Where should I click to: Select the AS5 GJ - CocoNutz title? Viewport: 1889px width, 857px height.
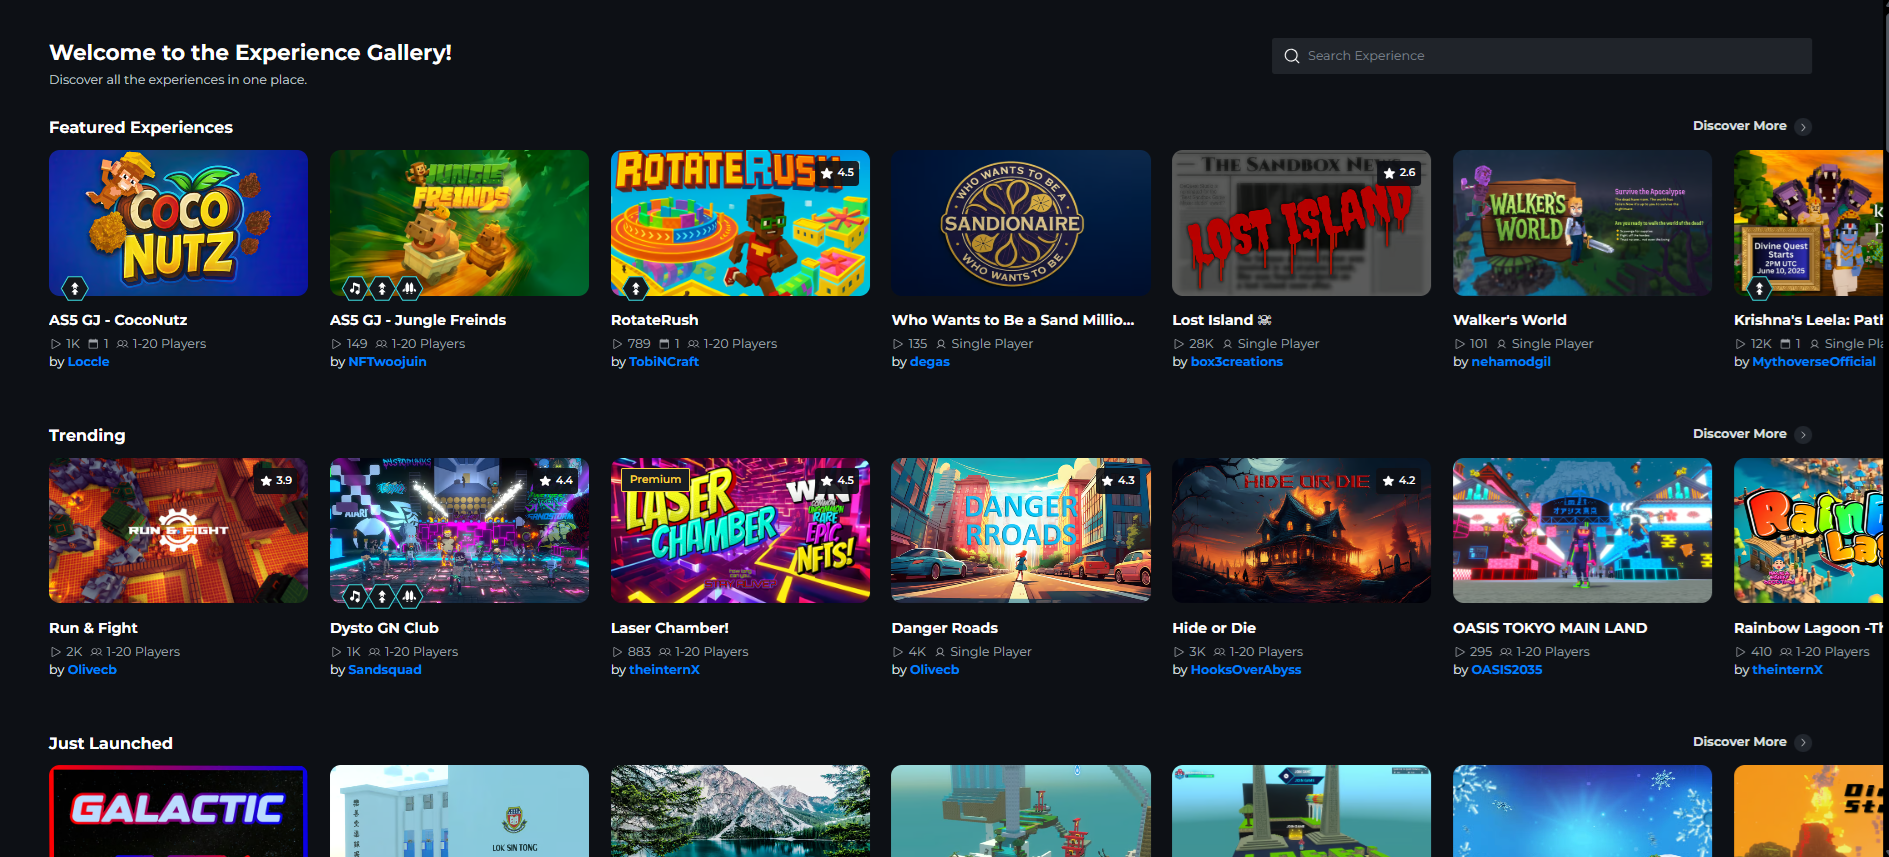[118, 320]
